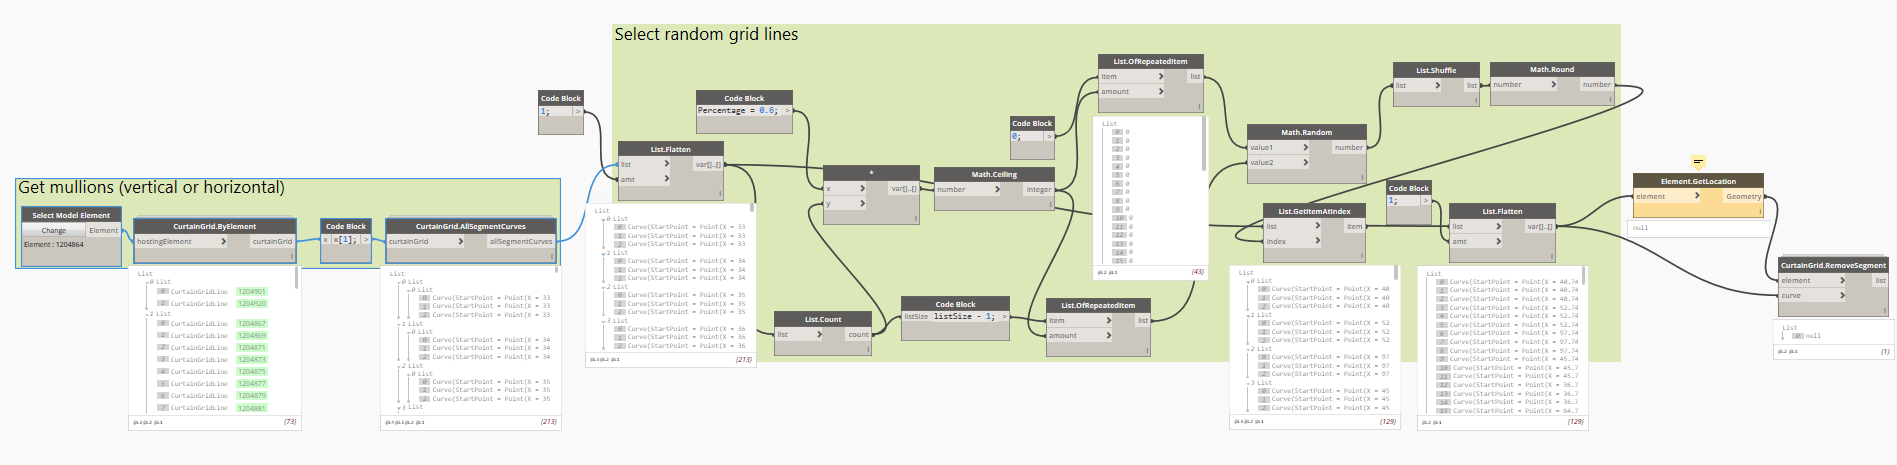Click the 'listSize - 1;' code block field
The image size is (1897, 465).
tap(964, 316)
